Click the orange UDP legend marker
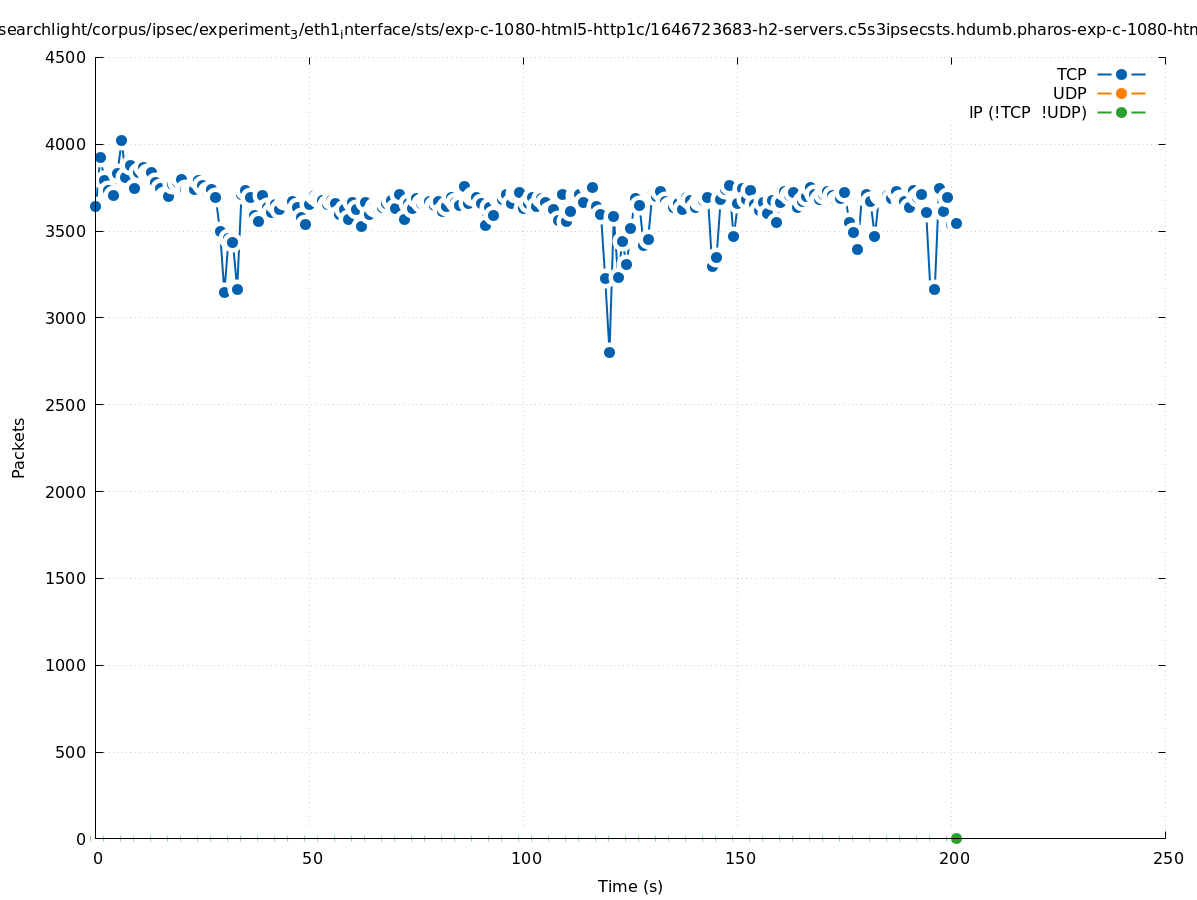 coord(1121,93)
